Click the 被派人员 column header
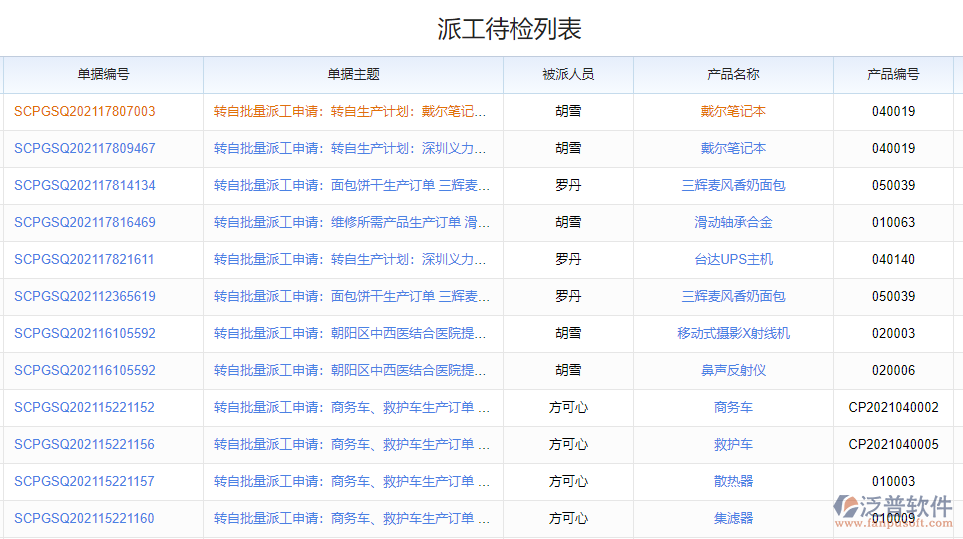This screenshot has height=539, width=963. point(568,75)
